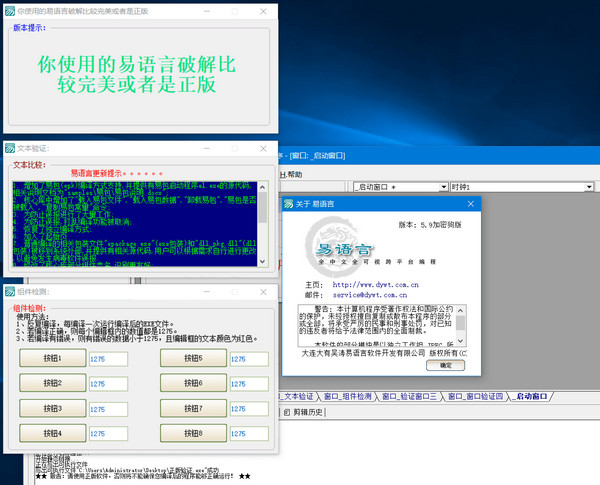The image size is (600, 485).
Task: Open the http://www.dywt.com.cn homepage link
Action: [375, 285]
